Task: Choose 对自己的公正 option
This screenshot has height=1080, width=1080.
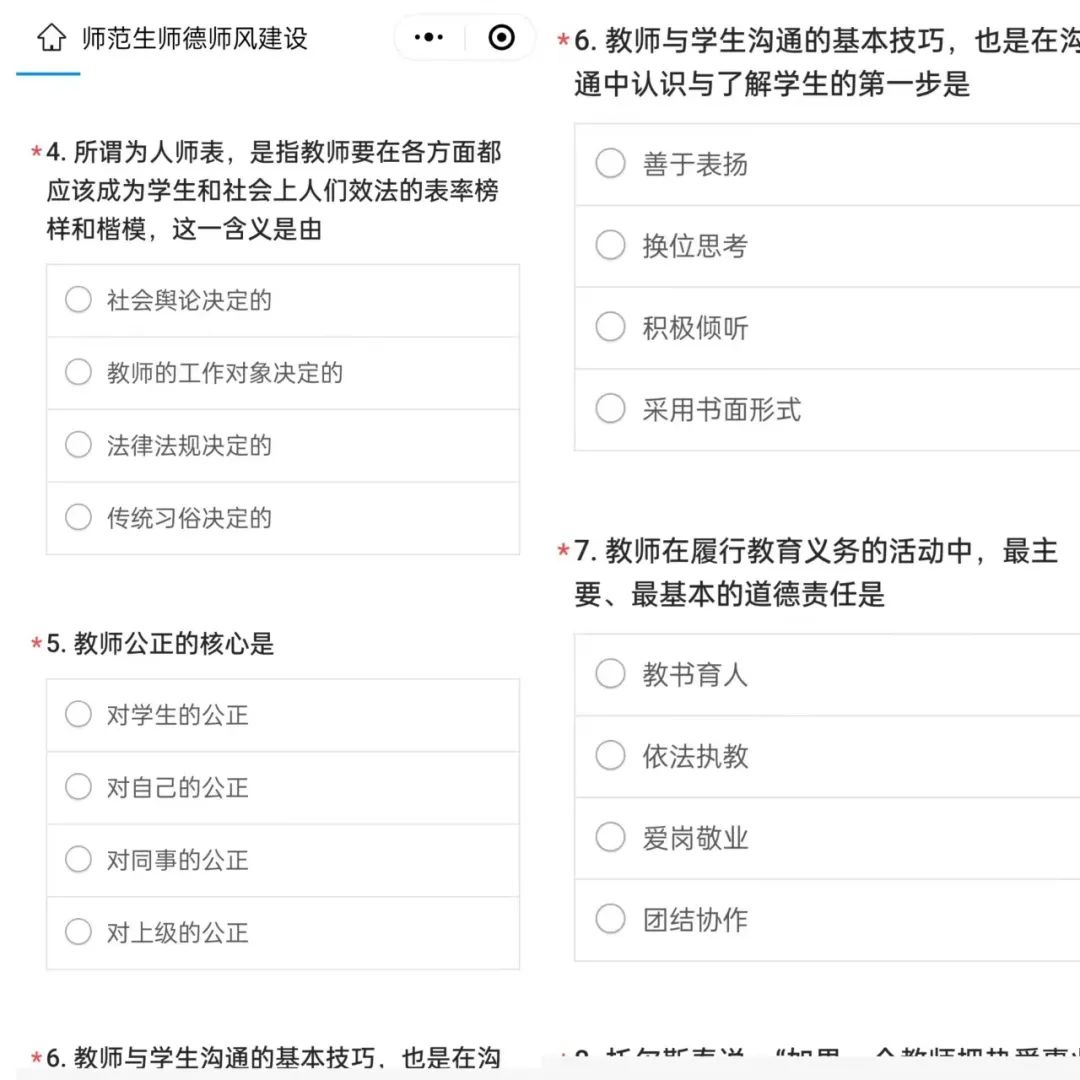Action: click(x=79, y=787)
